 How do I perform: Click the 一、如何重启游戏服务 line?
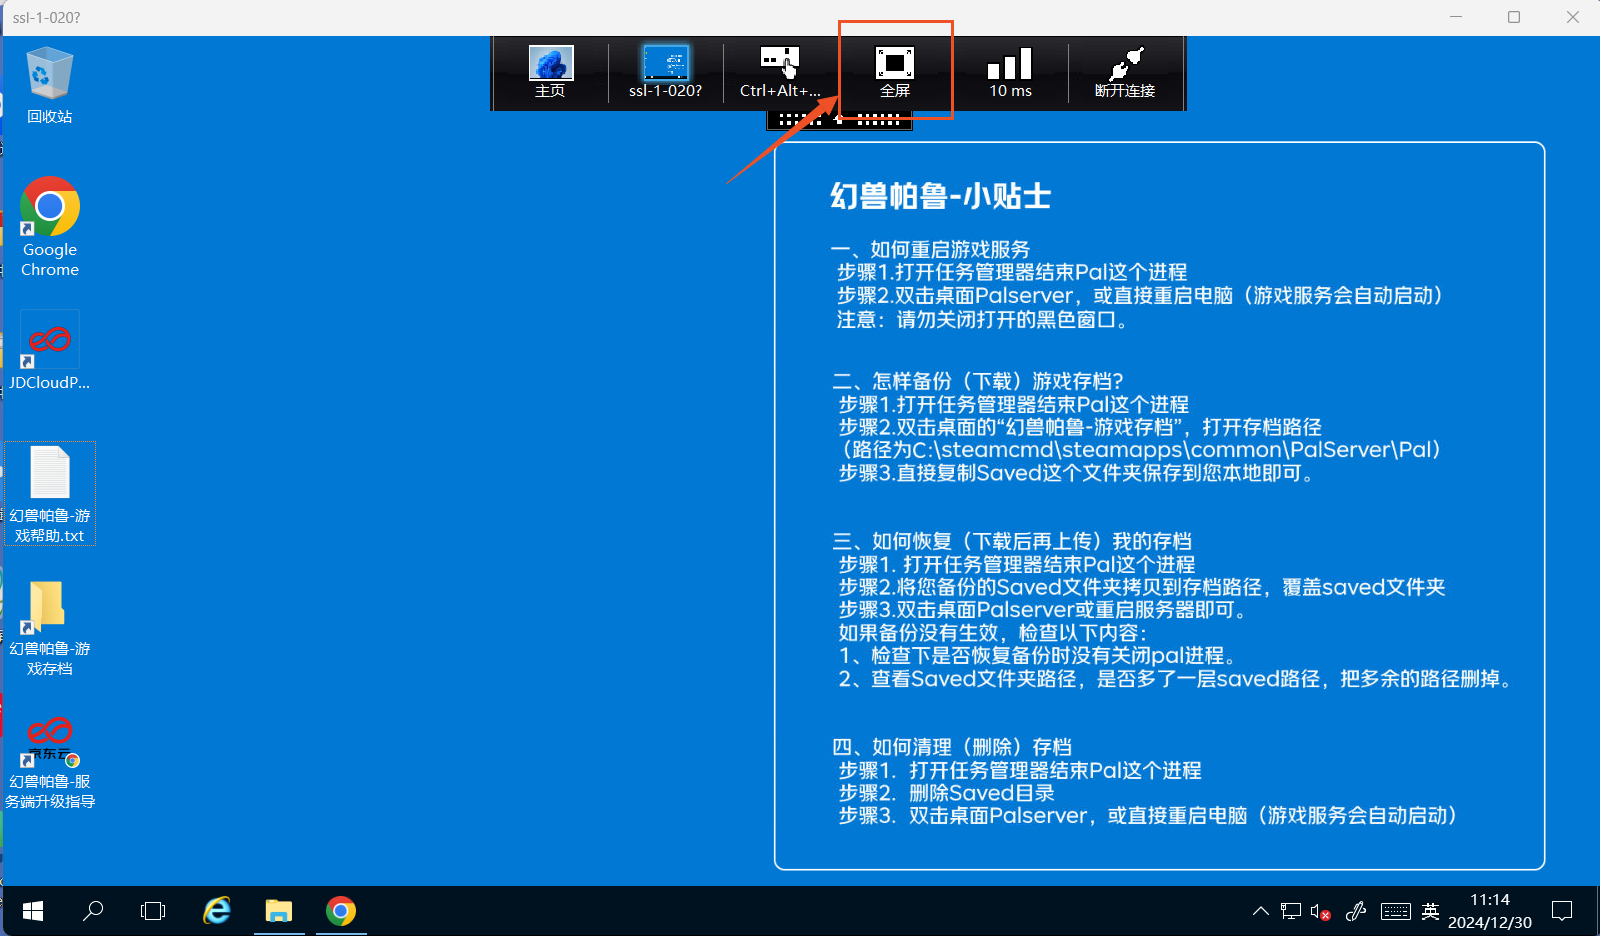pos(930,249)
